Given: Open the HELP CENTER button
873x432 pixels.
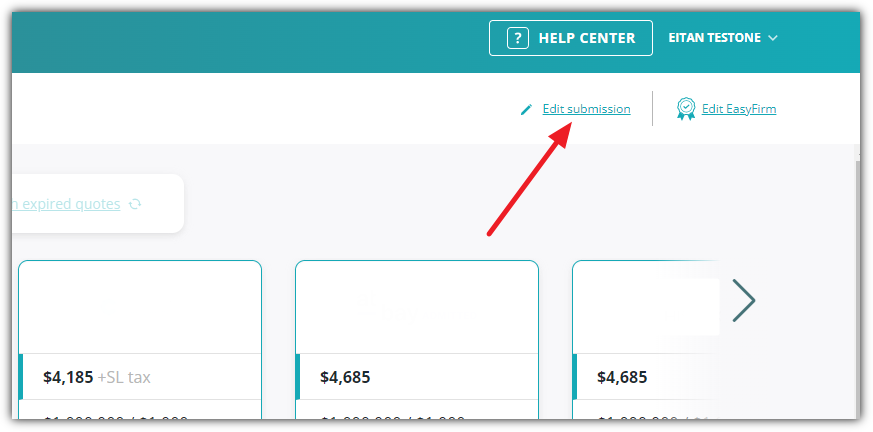Looking at the screenshot, I should tap(571, 38).
